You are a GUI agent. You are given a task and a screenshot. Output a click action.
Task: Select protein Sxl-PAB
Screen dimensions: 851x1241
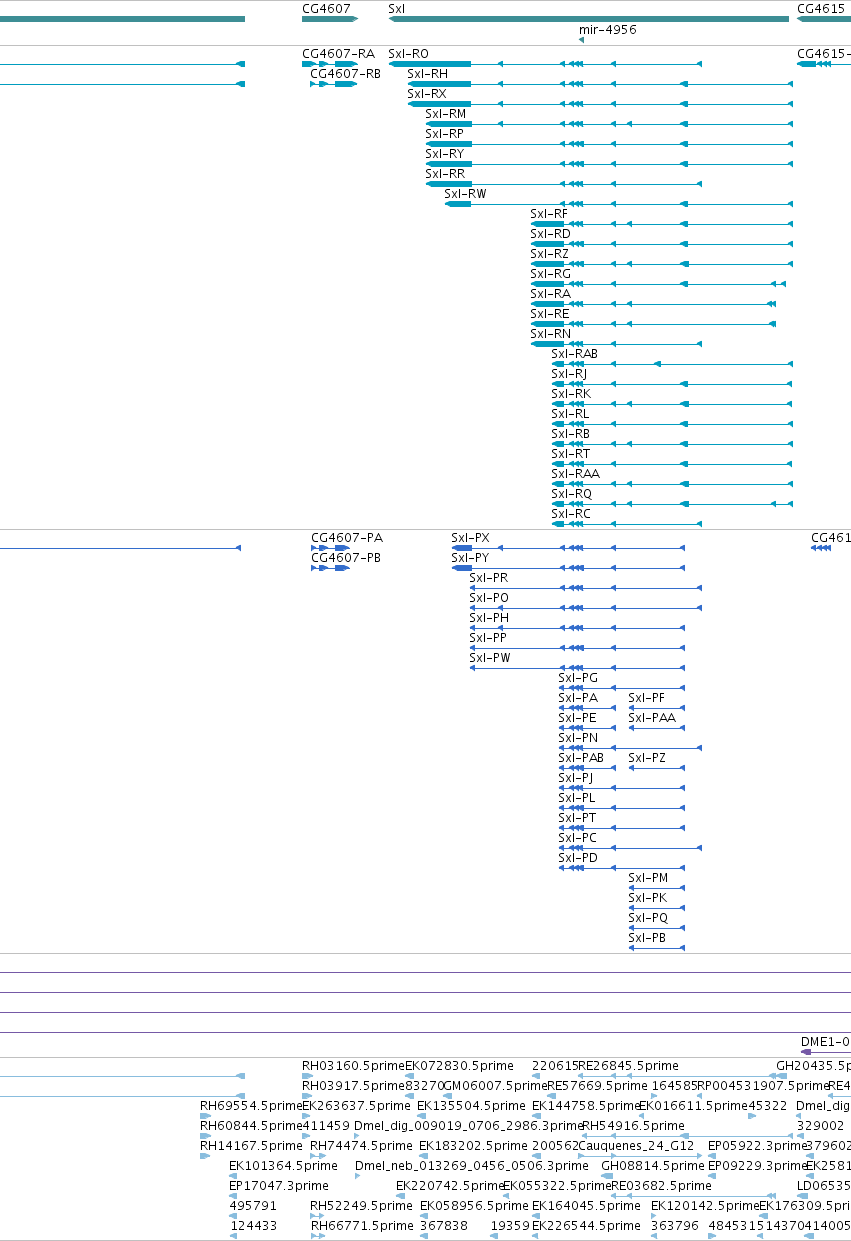[581, 758]
